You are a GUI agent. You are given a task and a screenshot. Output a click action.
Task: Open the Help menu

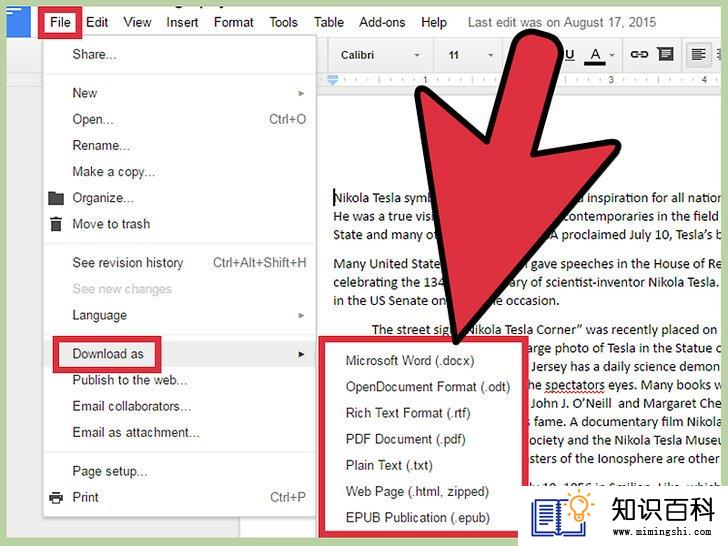pyautogui.click(x=434, y=22)
